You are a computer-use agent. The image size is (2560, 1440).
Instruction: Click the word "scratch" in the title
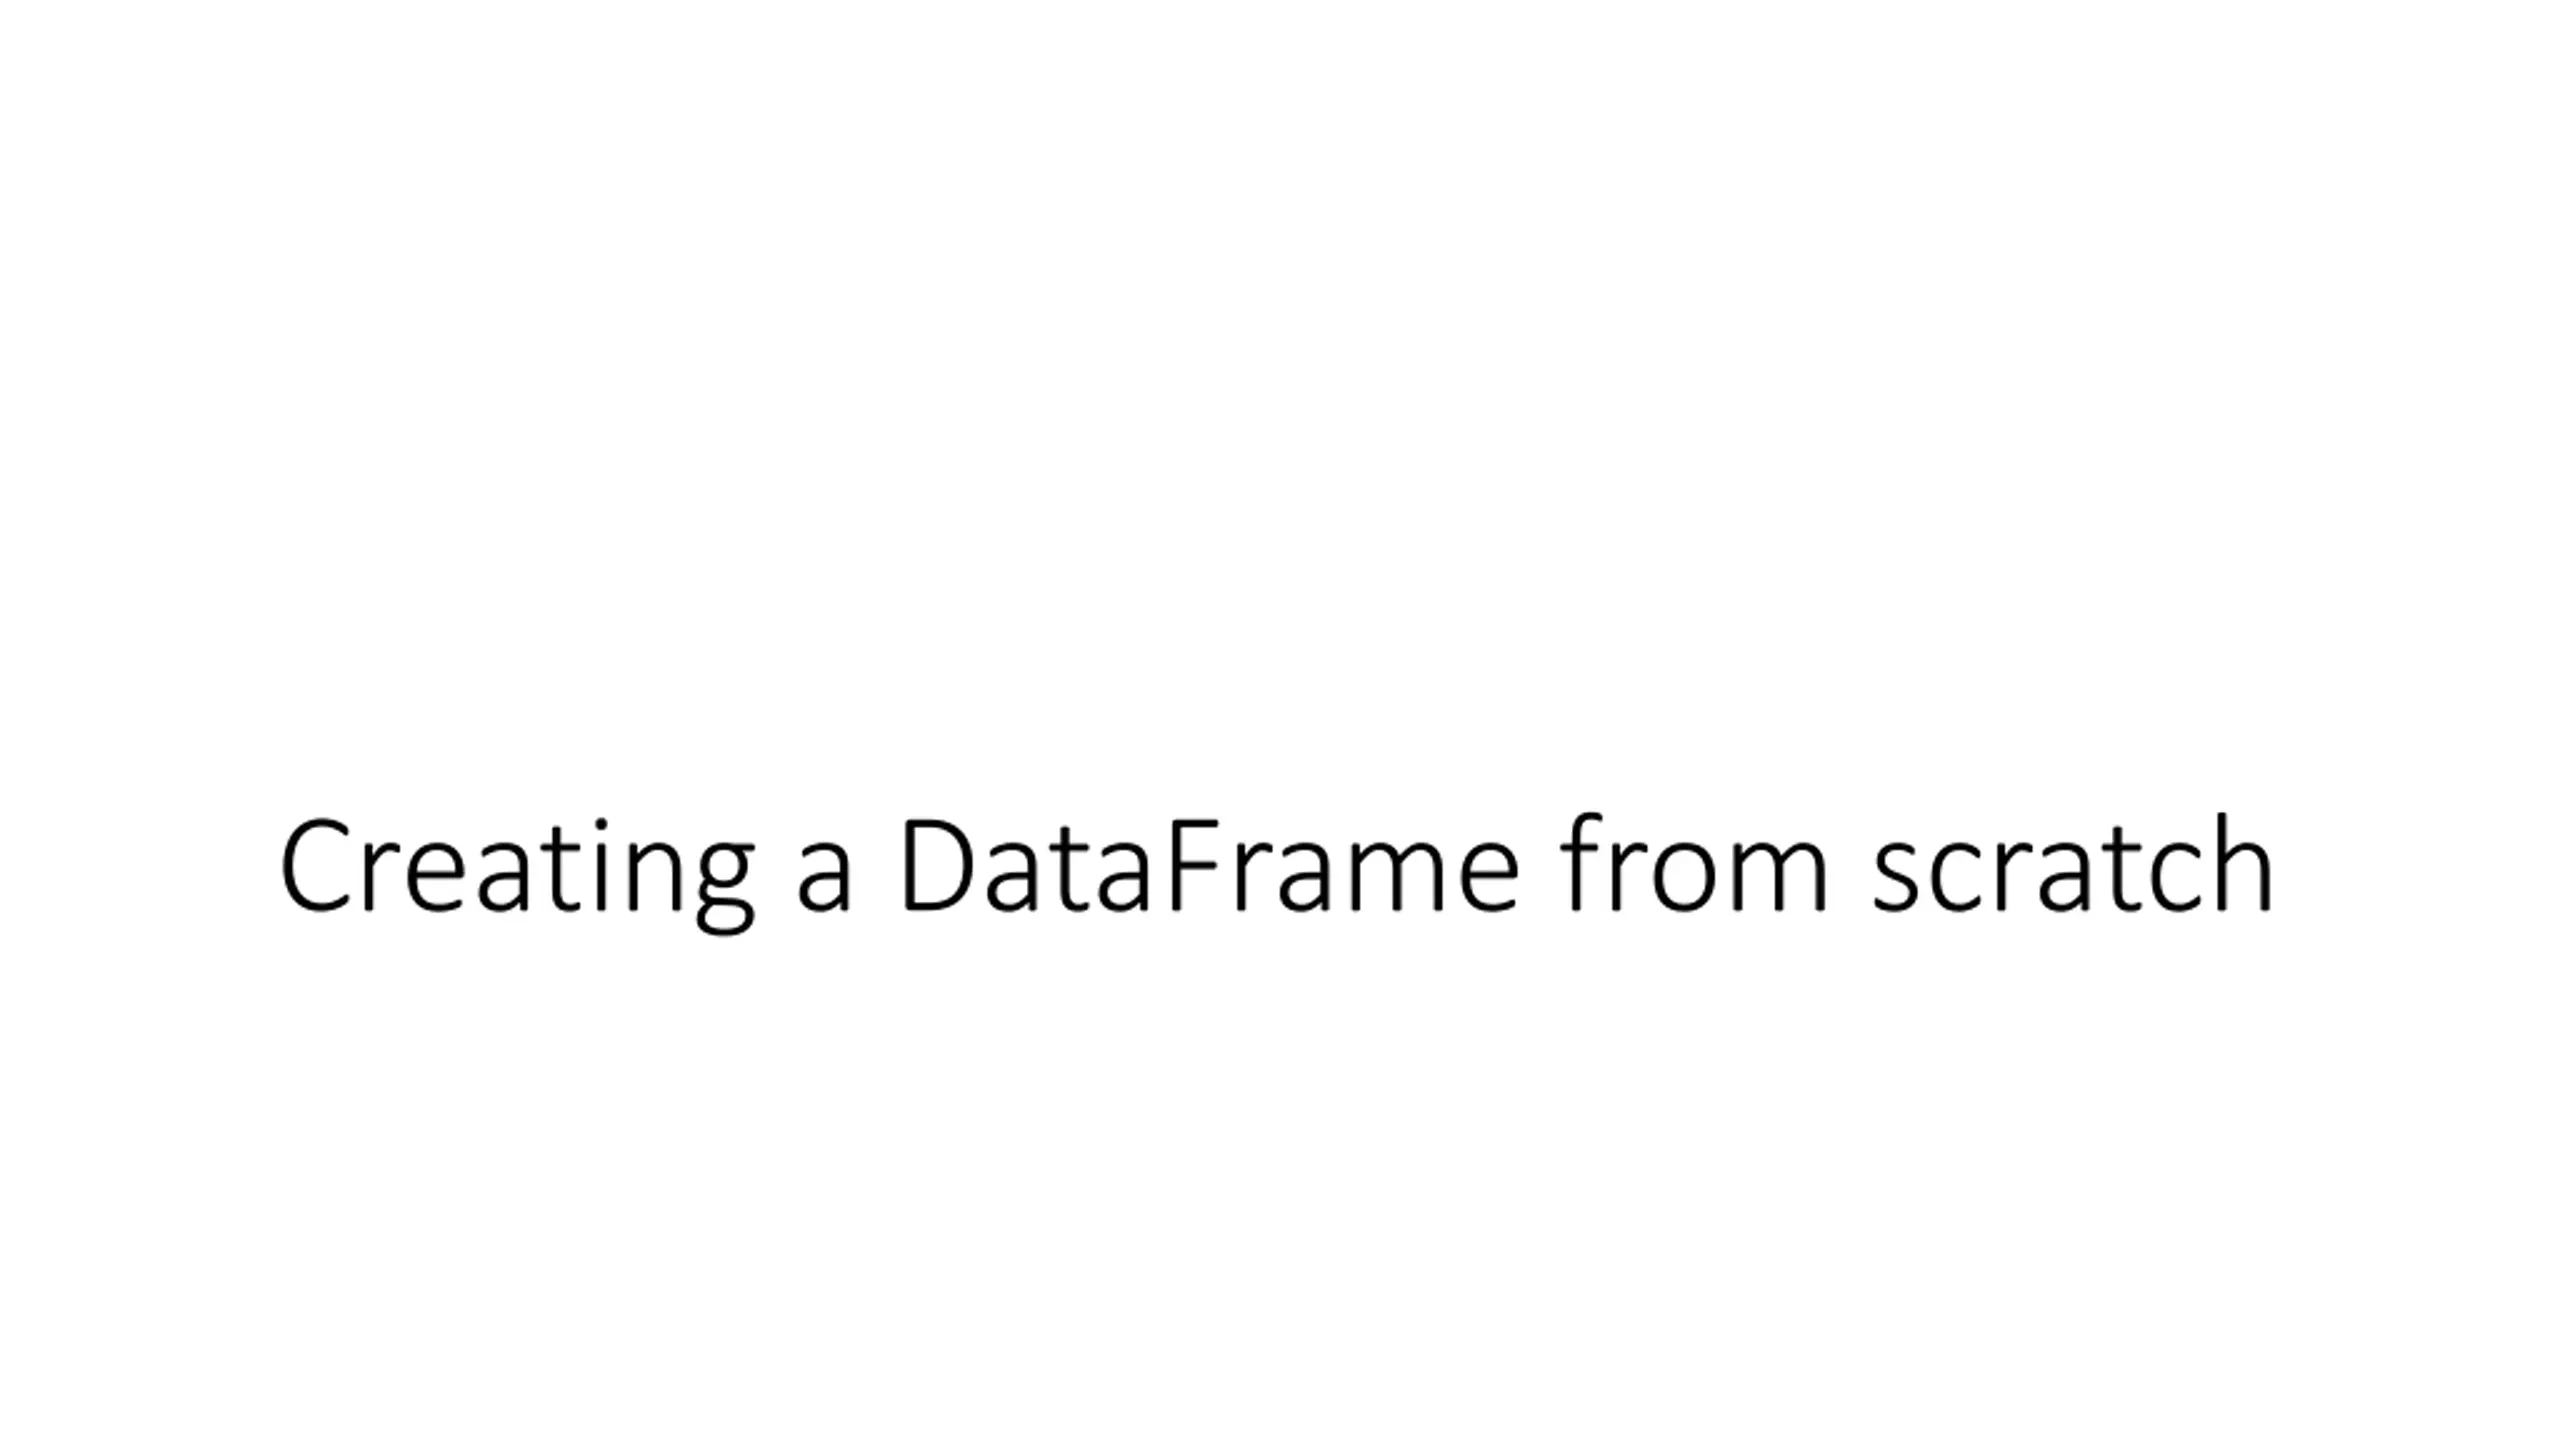(2073, 864)
